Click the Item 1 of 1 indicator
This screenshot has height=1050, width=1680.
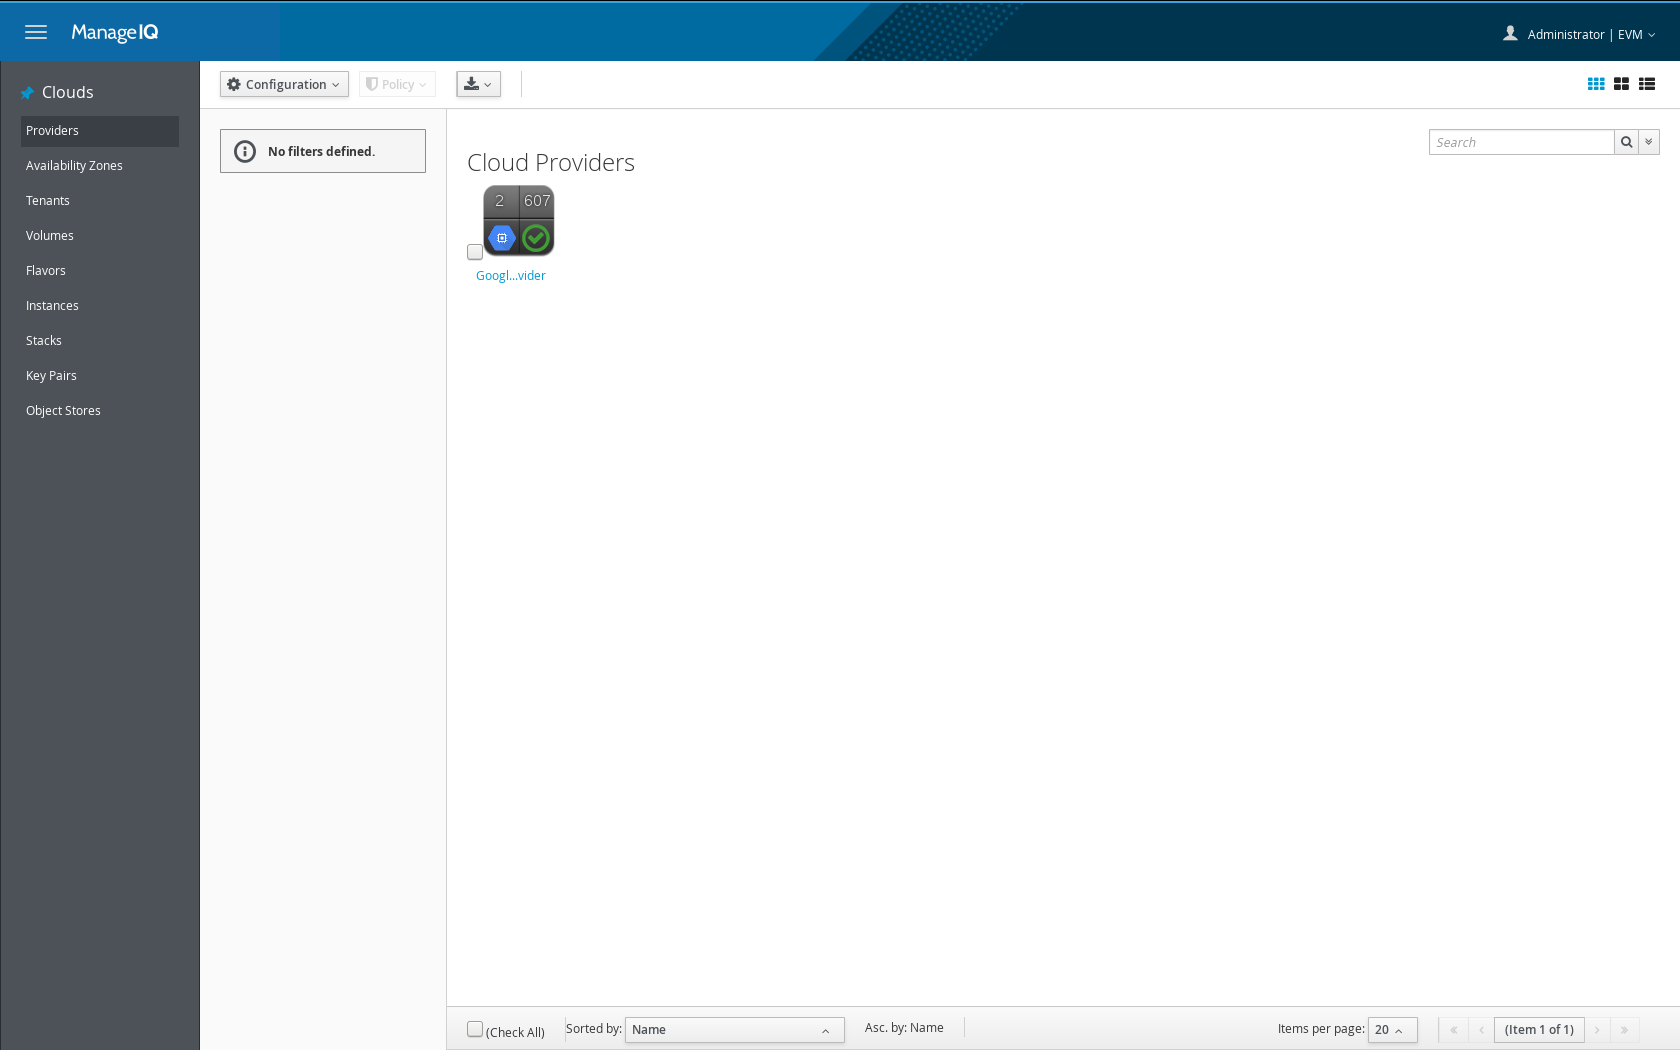1539,1030
